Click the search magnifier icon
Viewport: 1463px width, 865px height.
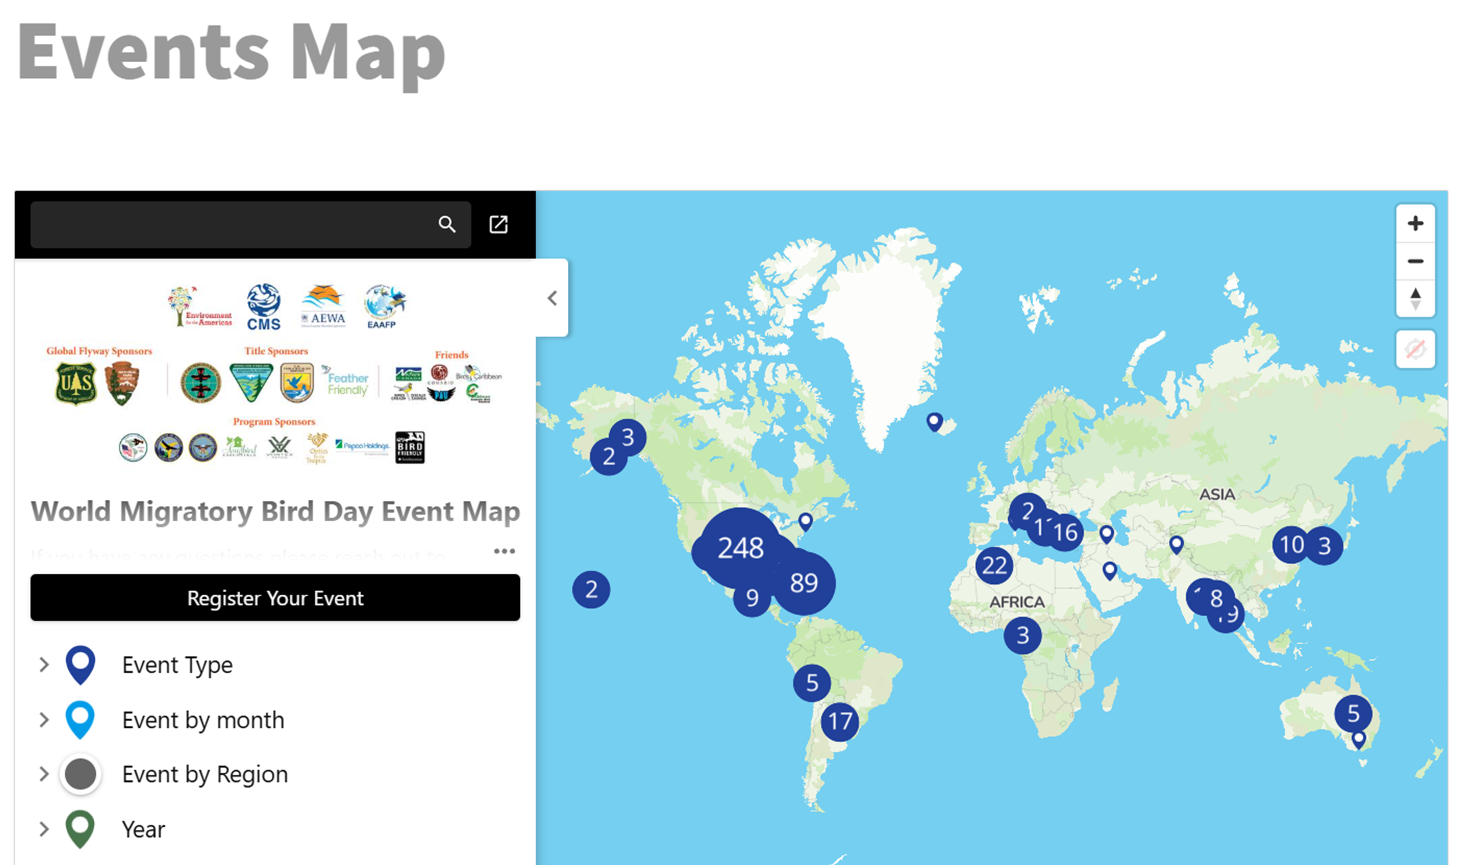(x=447, y=225)
